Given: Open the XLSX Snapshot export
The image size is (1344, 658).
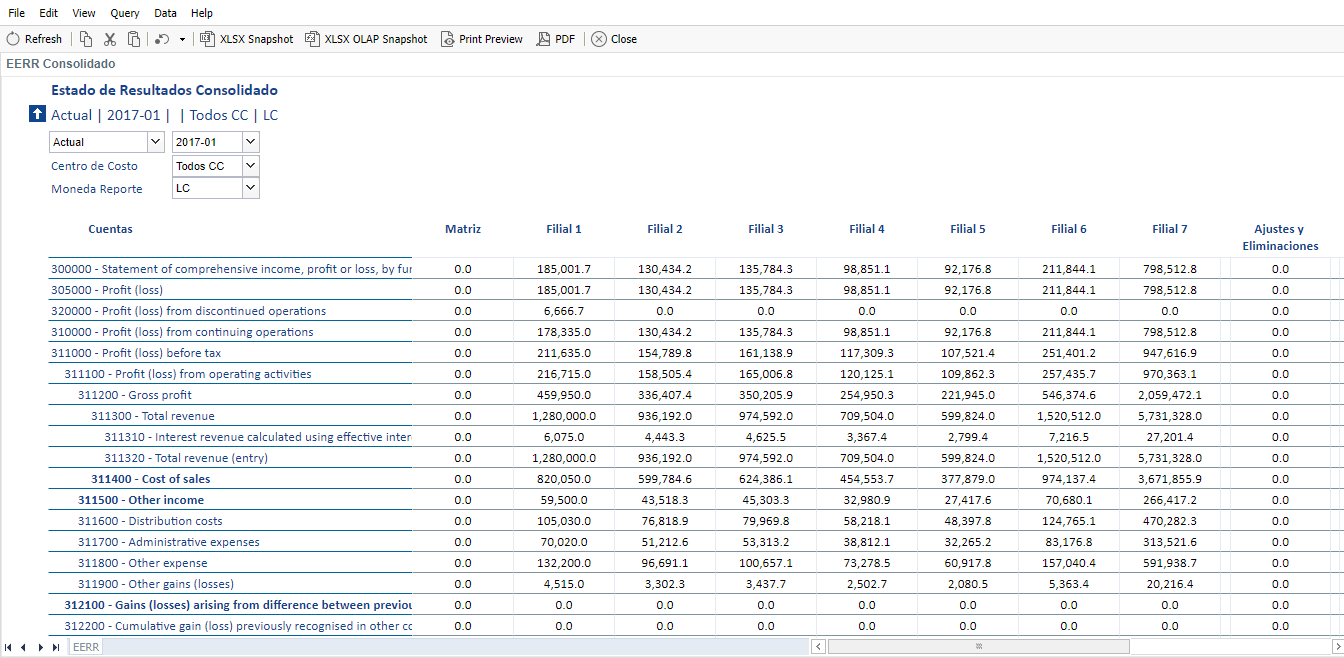Looking at the screenshot, I should [247, 39].
